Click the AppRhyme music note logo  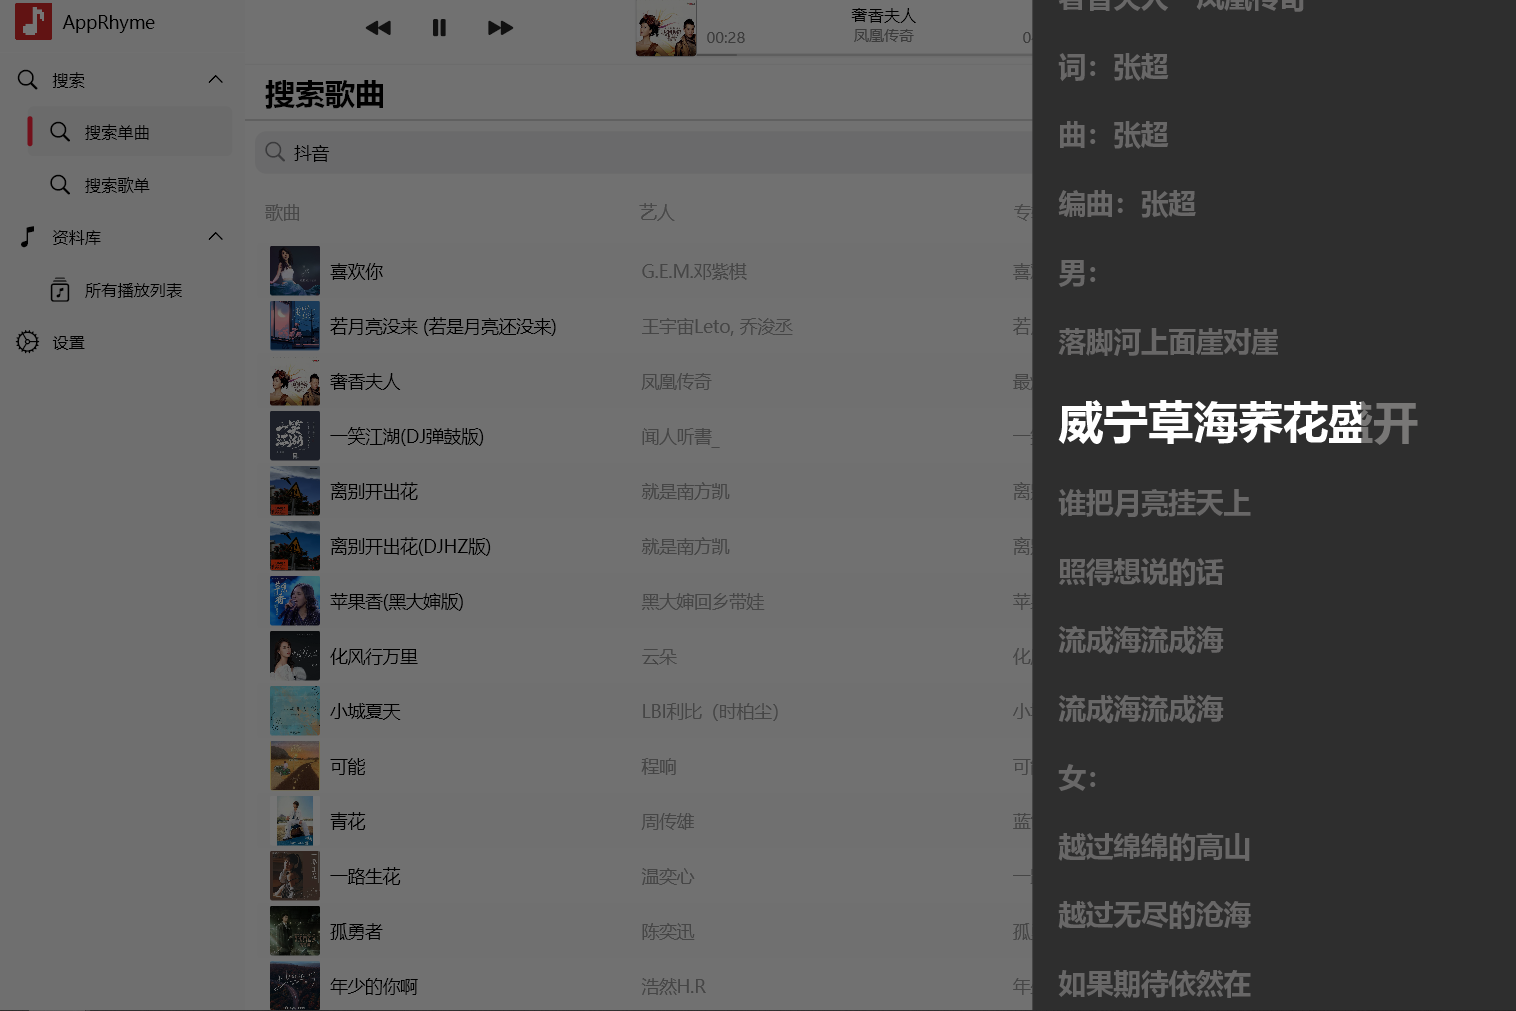click(x=33, y=21)
